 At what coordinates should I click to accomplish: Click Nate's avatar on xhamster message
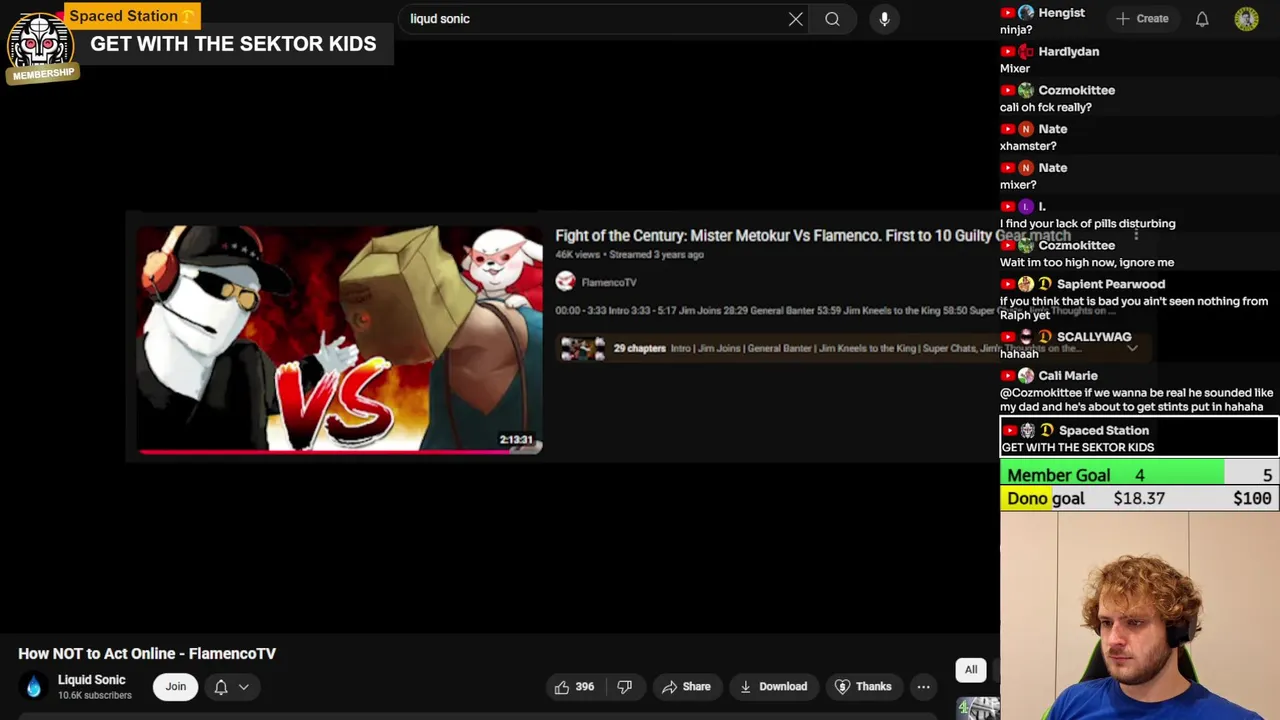click(x=1026, y=129)
